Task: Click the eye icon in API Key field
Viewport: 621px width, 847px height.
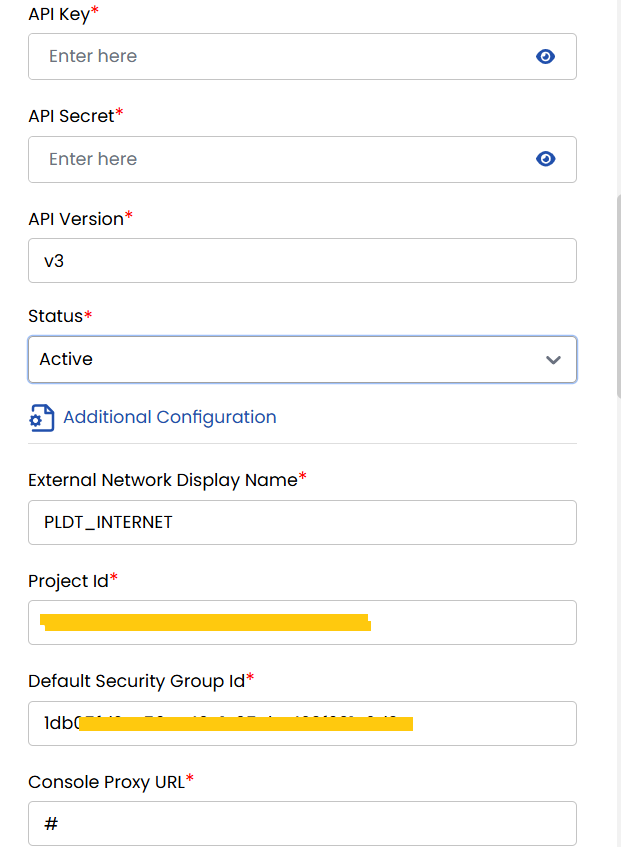Action: click(545, 56)
